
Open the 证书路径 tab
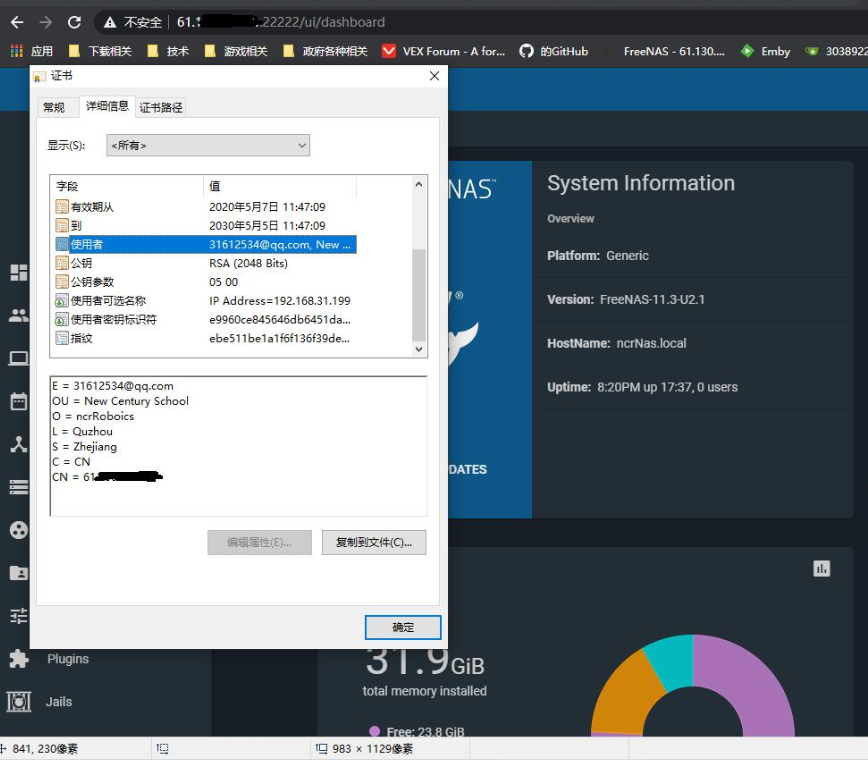(161, 107)
